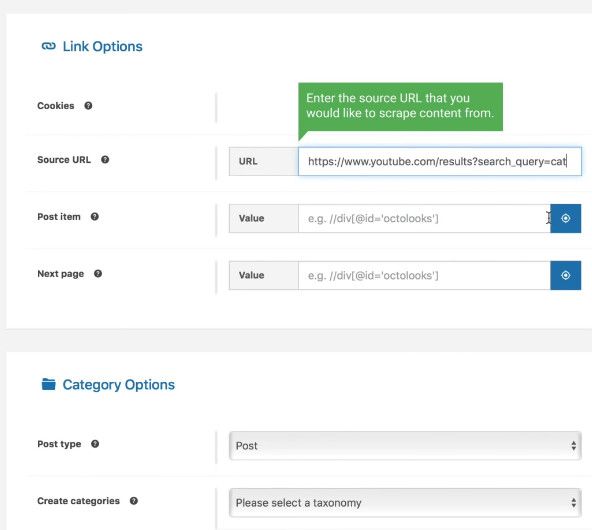Click the green source URL tooltip
The height and width of the screenshot is (530, 592).
pyautogui.click(x=400, y=107)
